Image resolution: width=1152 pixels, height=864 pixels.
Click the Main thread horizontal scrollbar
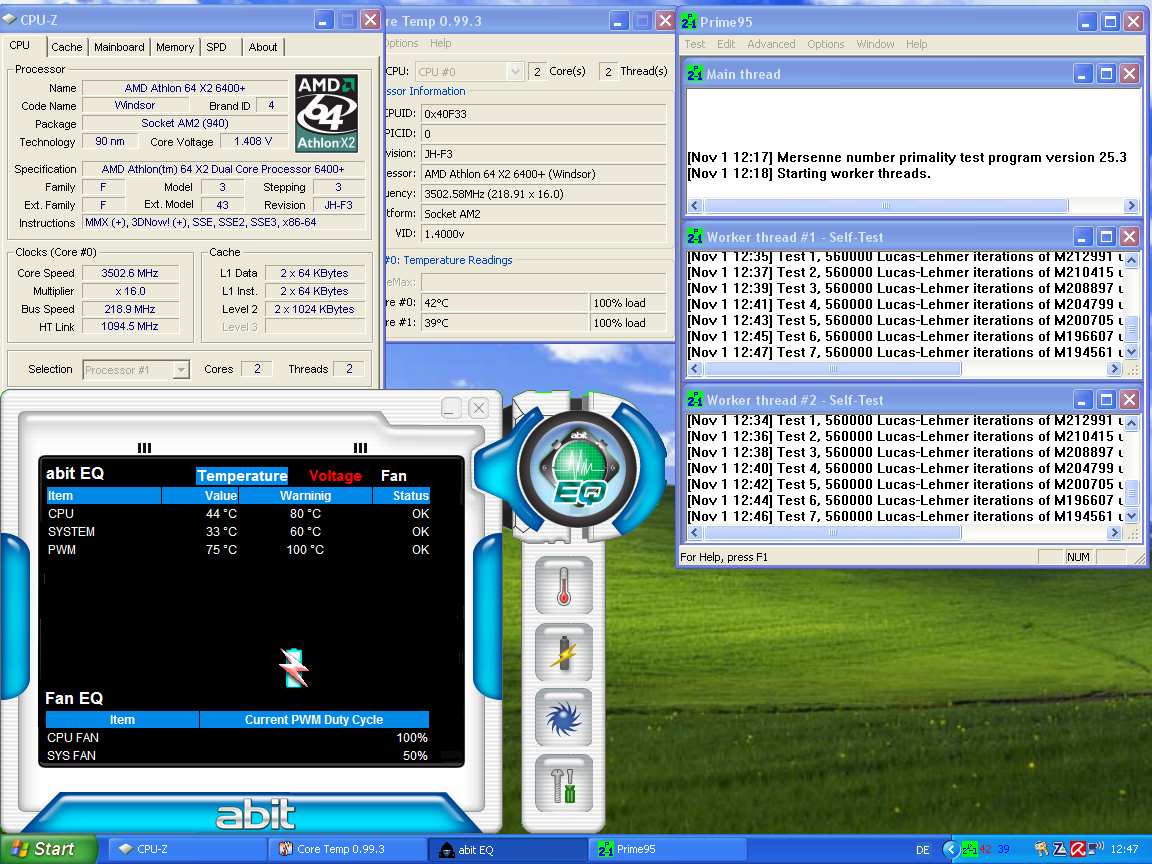(912, 206)
